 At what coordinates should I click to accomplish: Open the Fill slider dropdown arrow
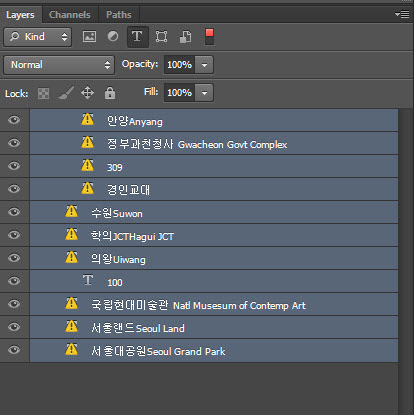(204, 93)
